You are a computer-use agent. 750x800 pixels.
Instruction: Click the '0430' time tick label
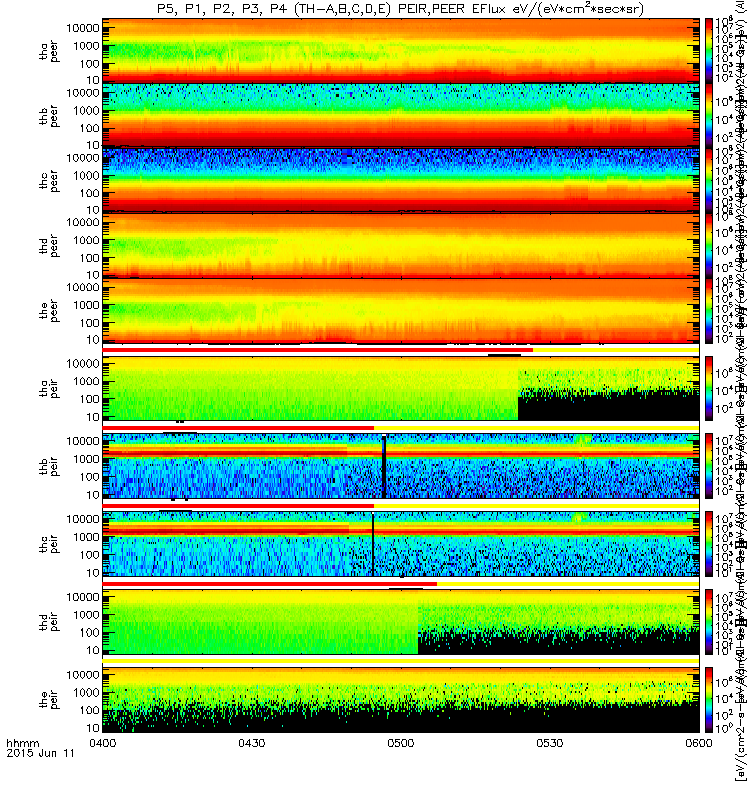tap(252, 743)
